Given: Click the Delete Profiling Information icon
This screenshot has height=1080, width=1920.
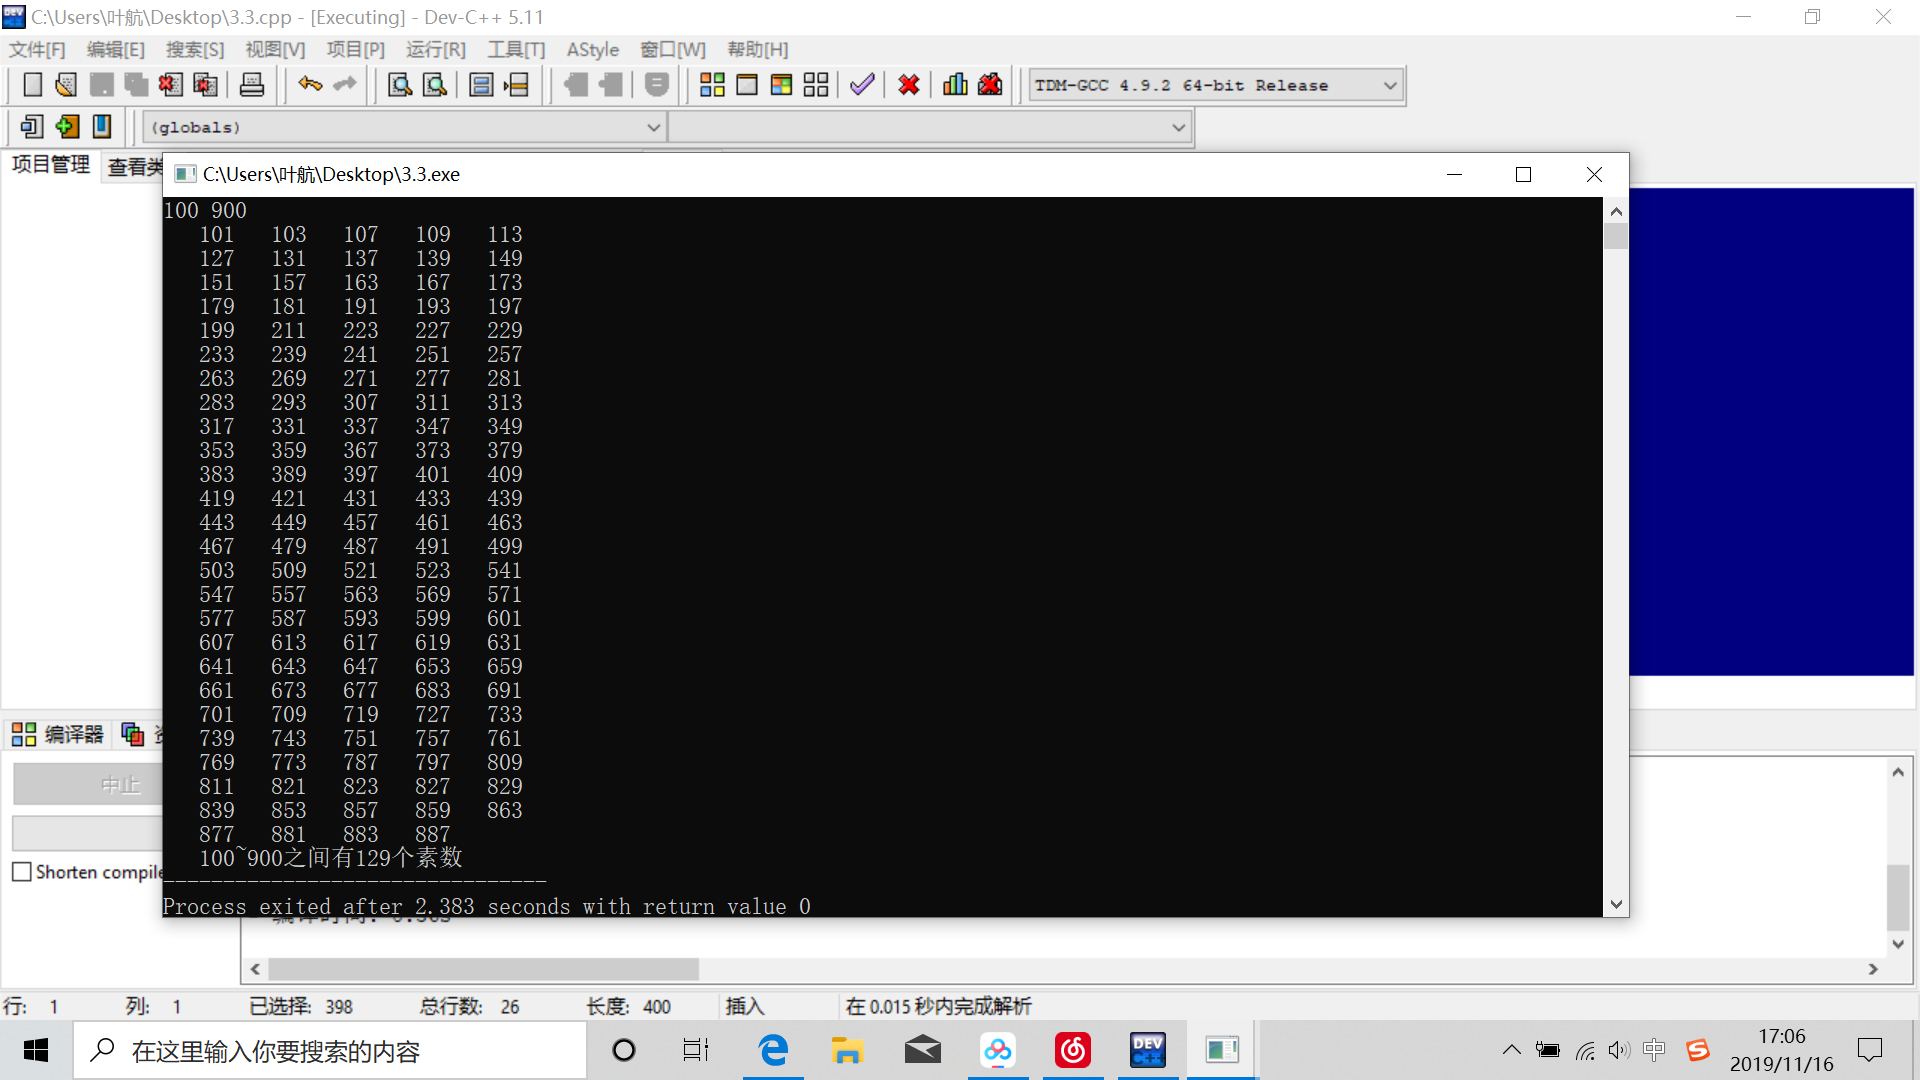Looking at the screenshot, I should 990,85.
